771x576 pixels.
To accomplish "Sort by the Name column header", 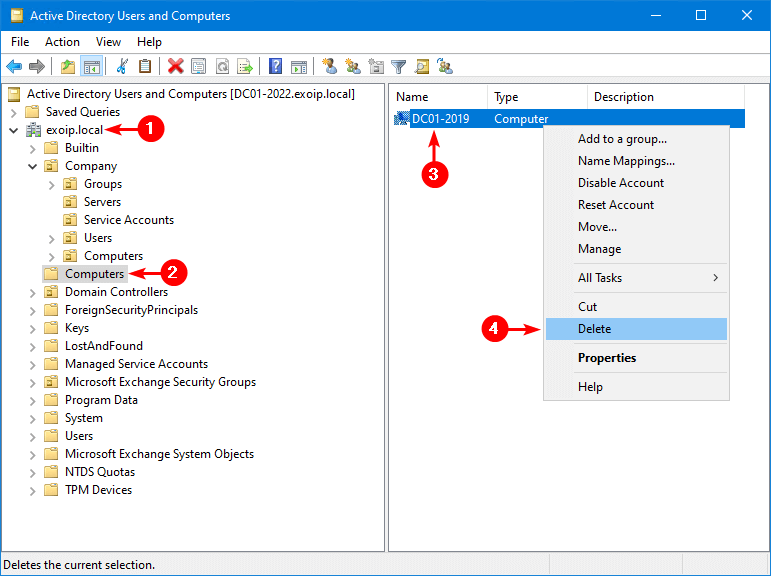I will click(439, 97).
